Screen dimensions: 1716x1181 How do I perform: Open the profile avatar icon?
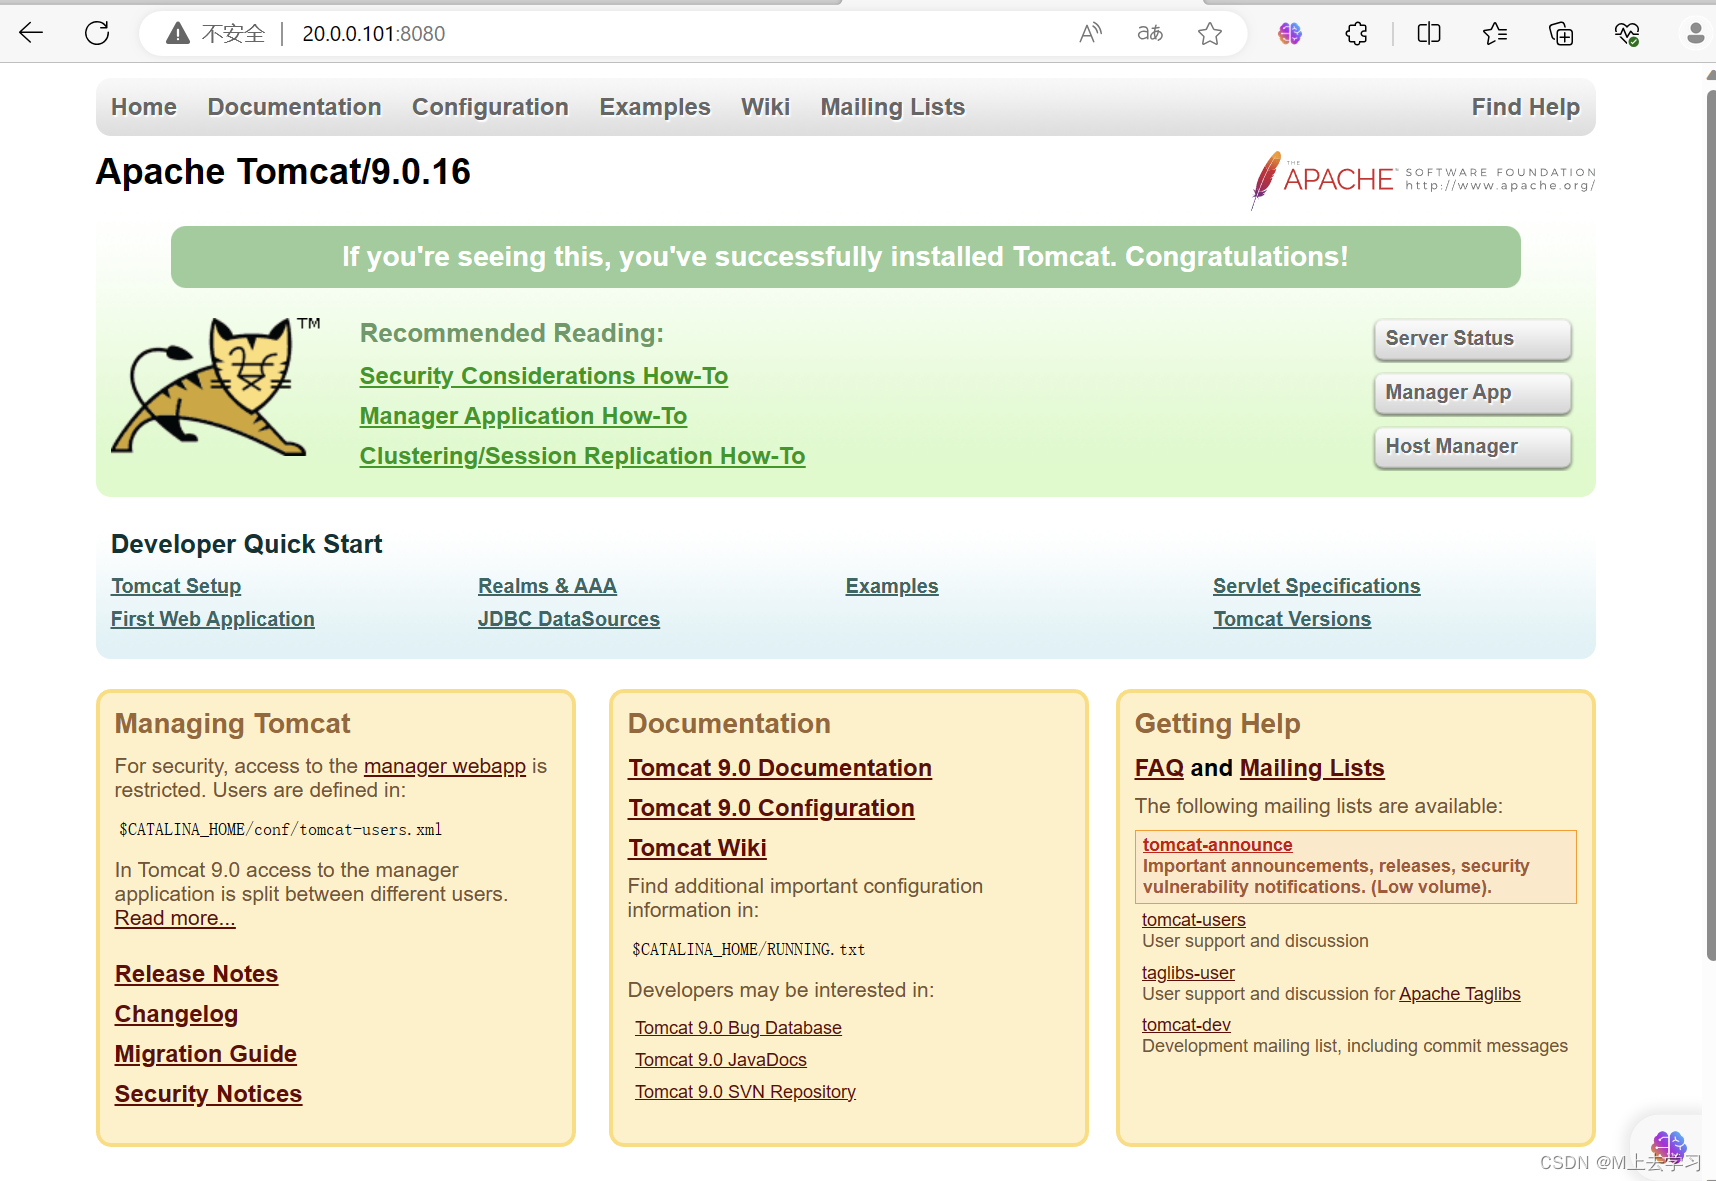[x=1695, y=34]
